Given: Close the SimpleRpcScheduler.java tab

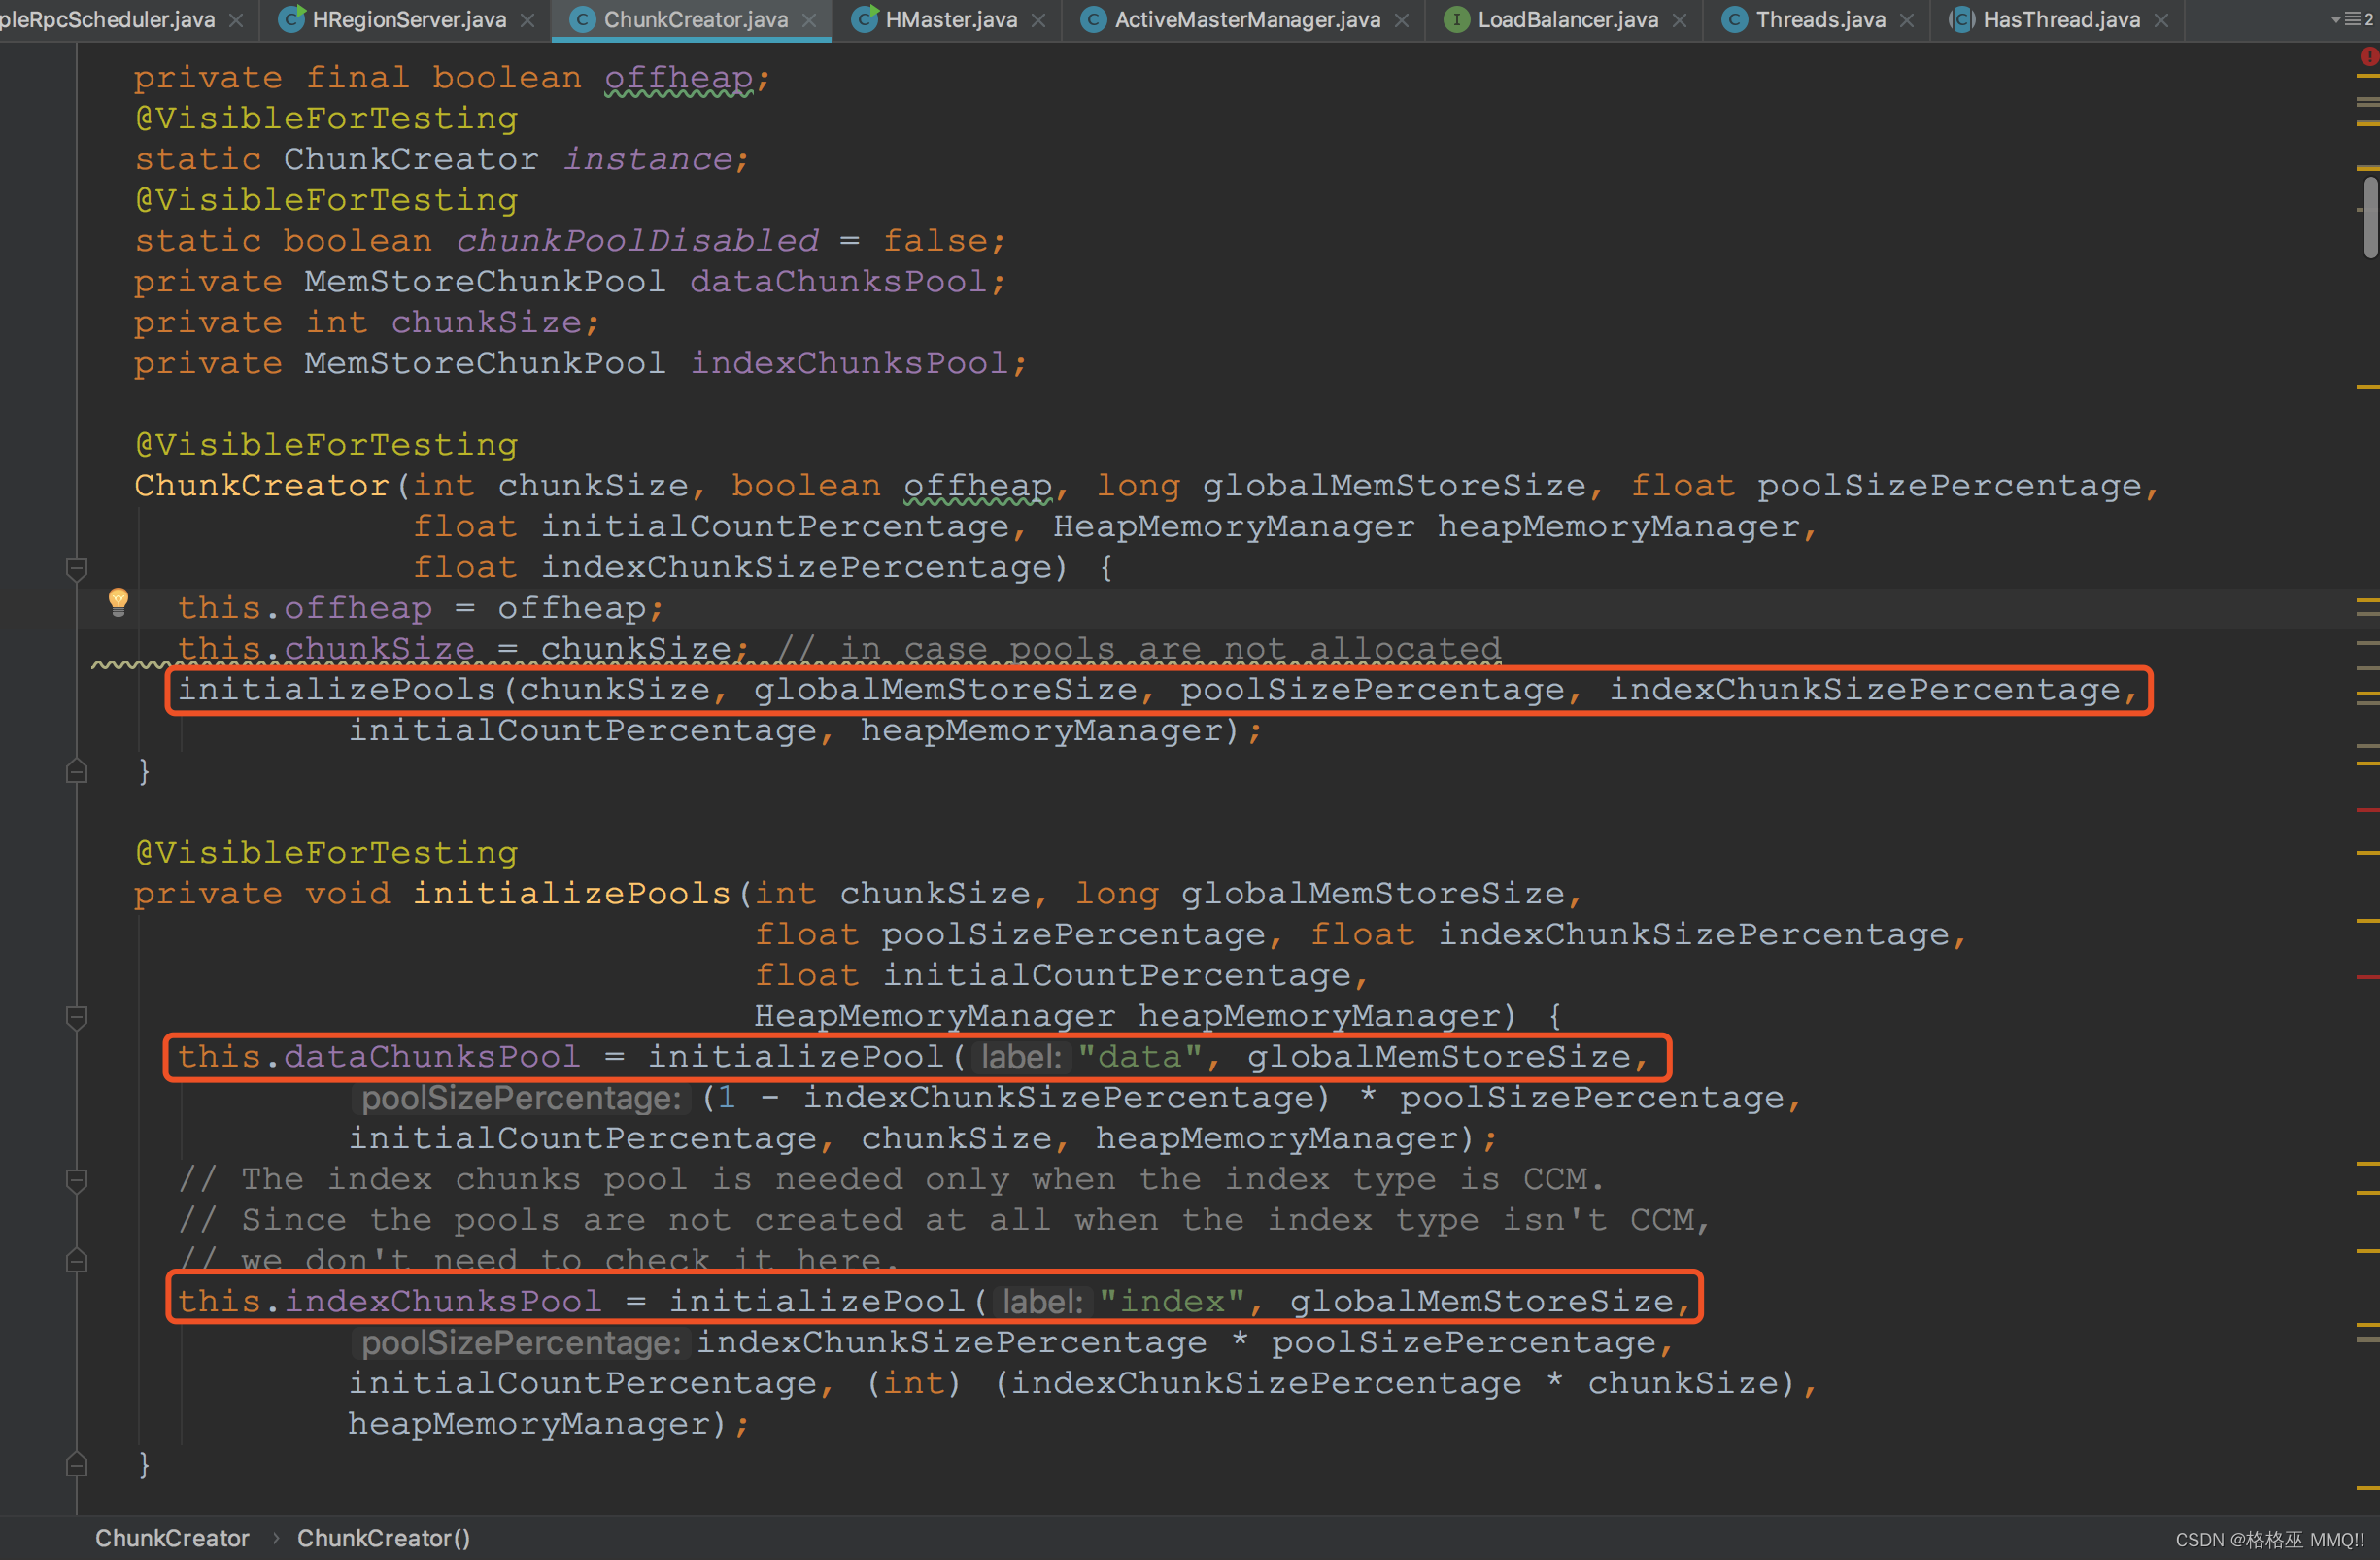Looking at the screenshot, I should pos(236,20).
